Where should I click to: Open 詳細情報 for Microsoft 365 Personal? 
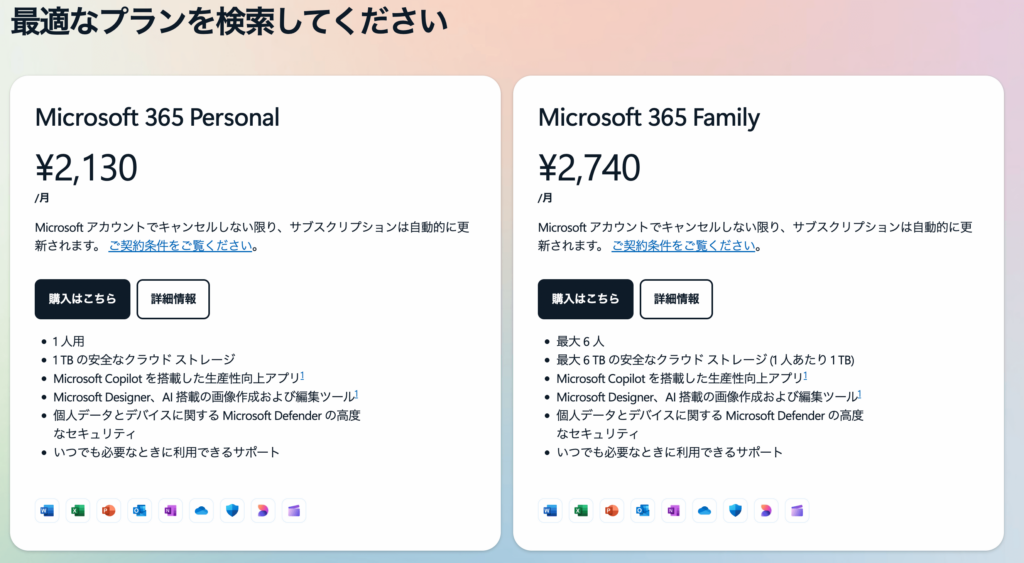(173, 299)
